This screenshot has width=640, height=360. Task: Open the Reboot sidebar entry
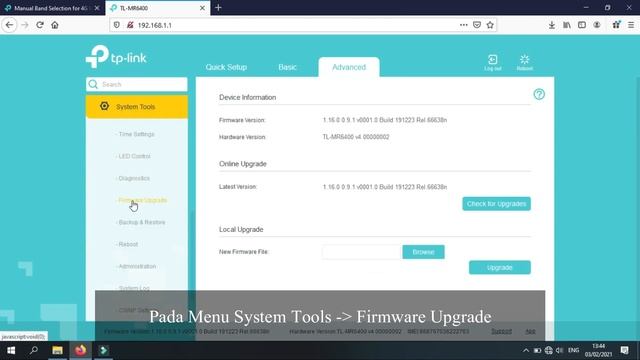click(127, 244)
